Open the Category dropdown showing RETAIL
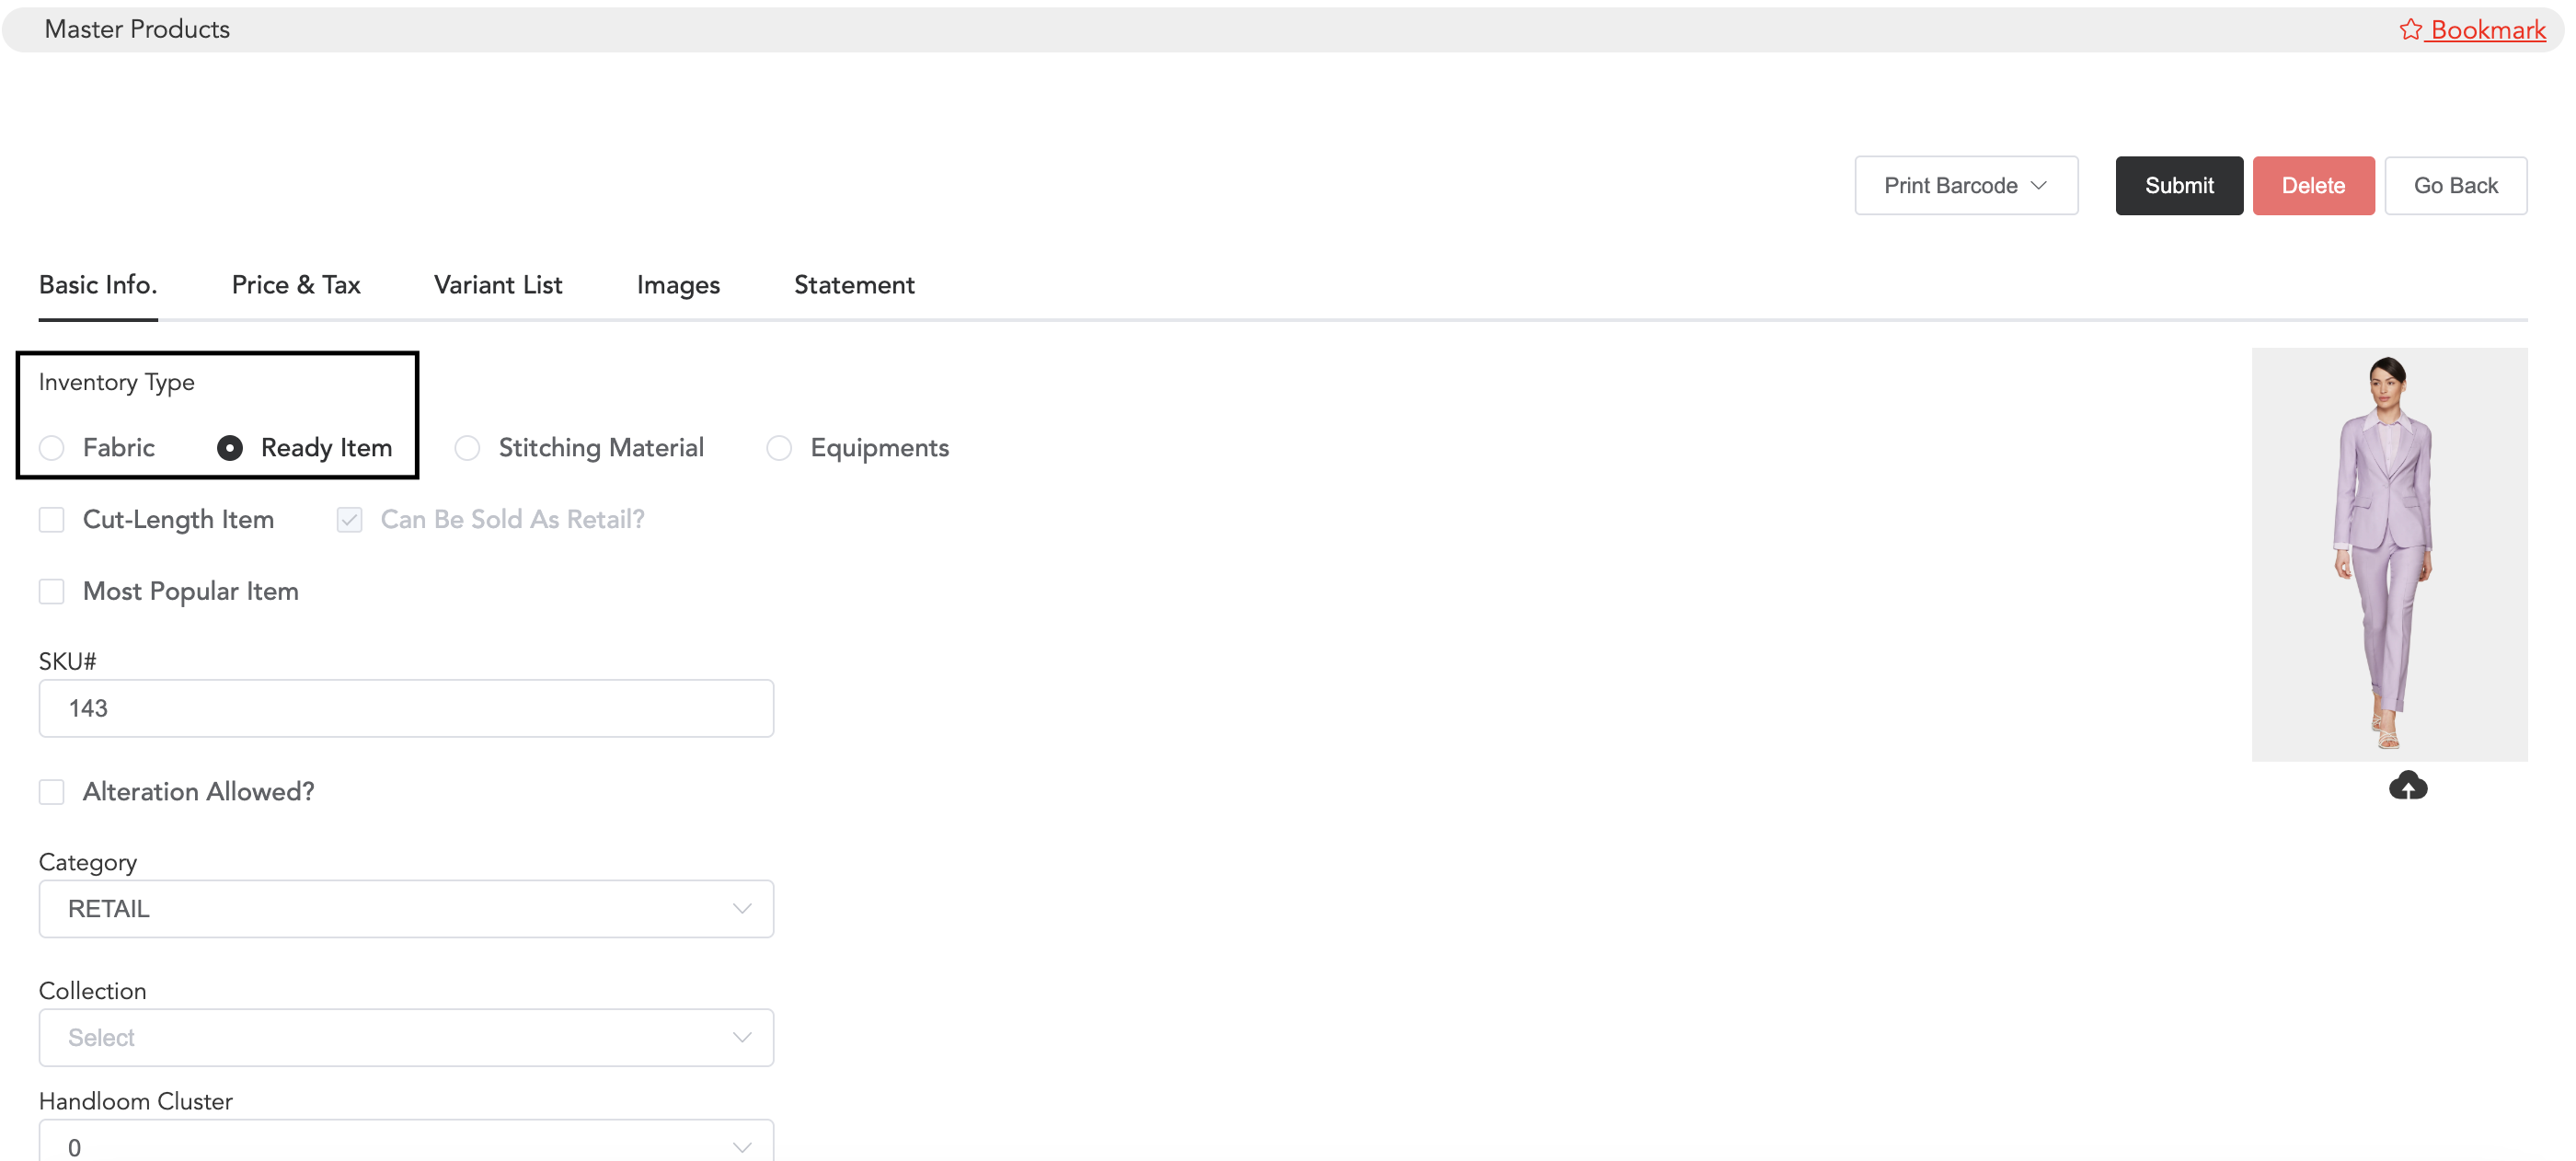2576x1161 pixels. click(406, 909)
